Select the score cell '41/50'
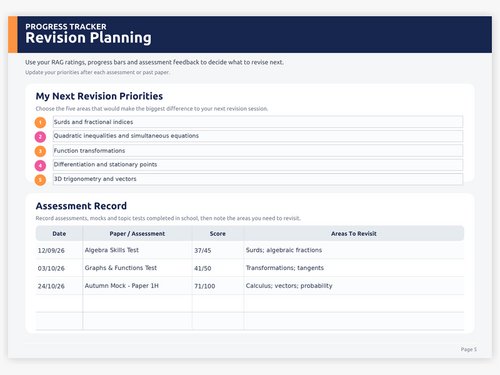 pyautogui.click(x=218, y=268)
